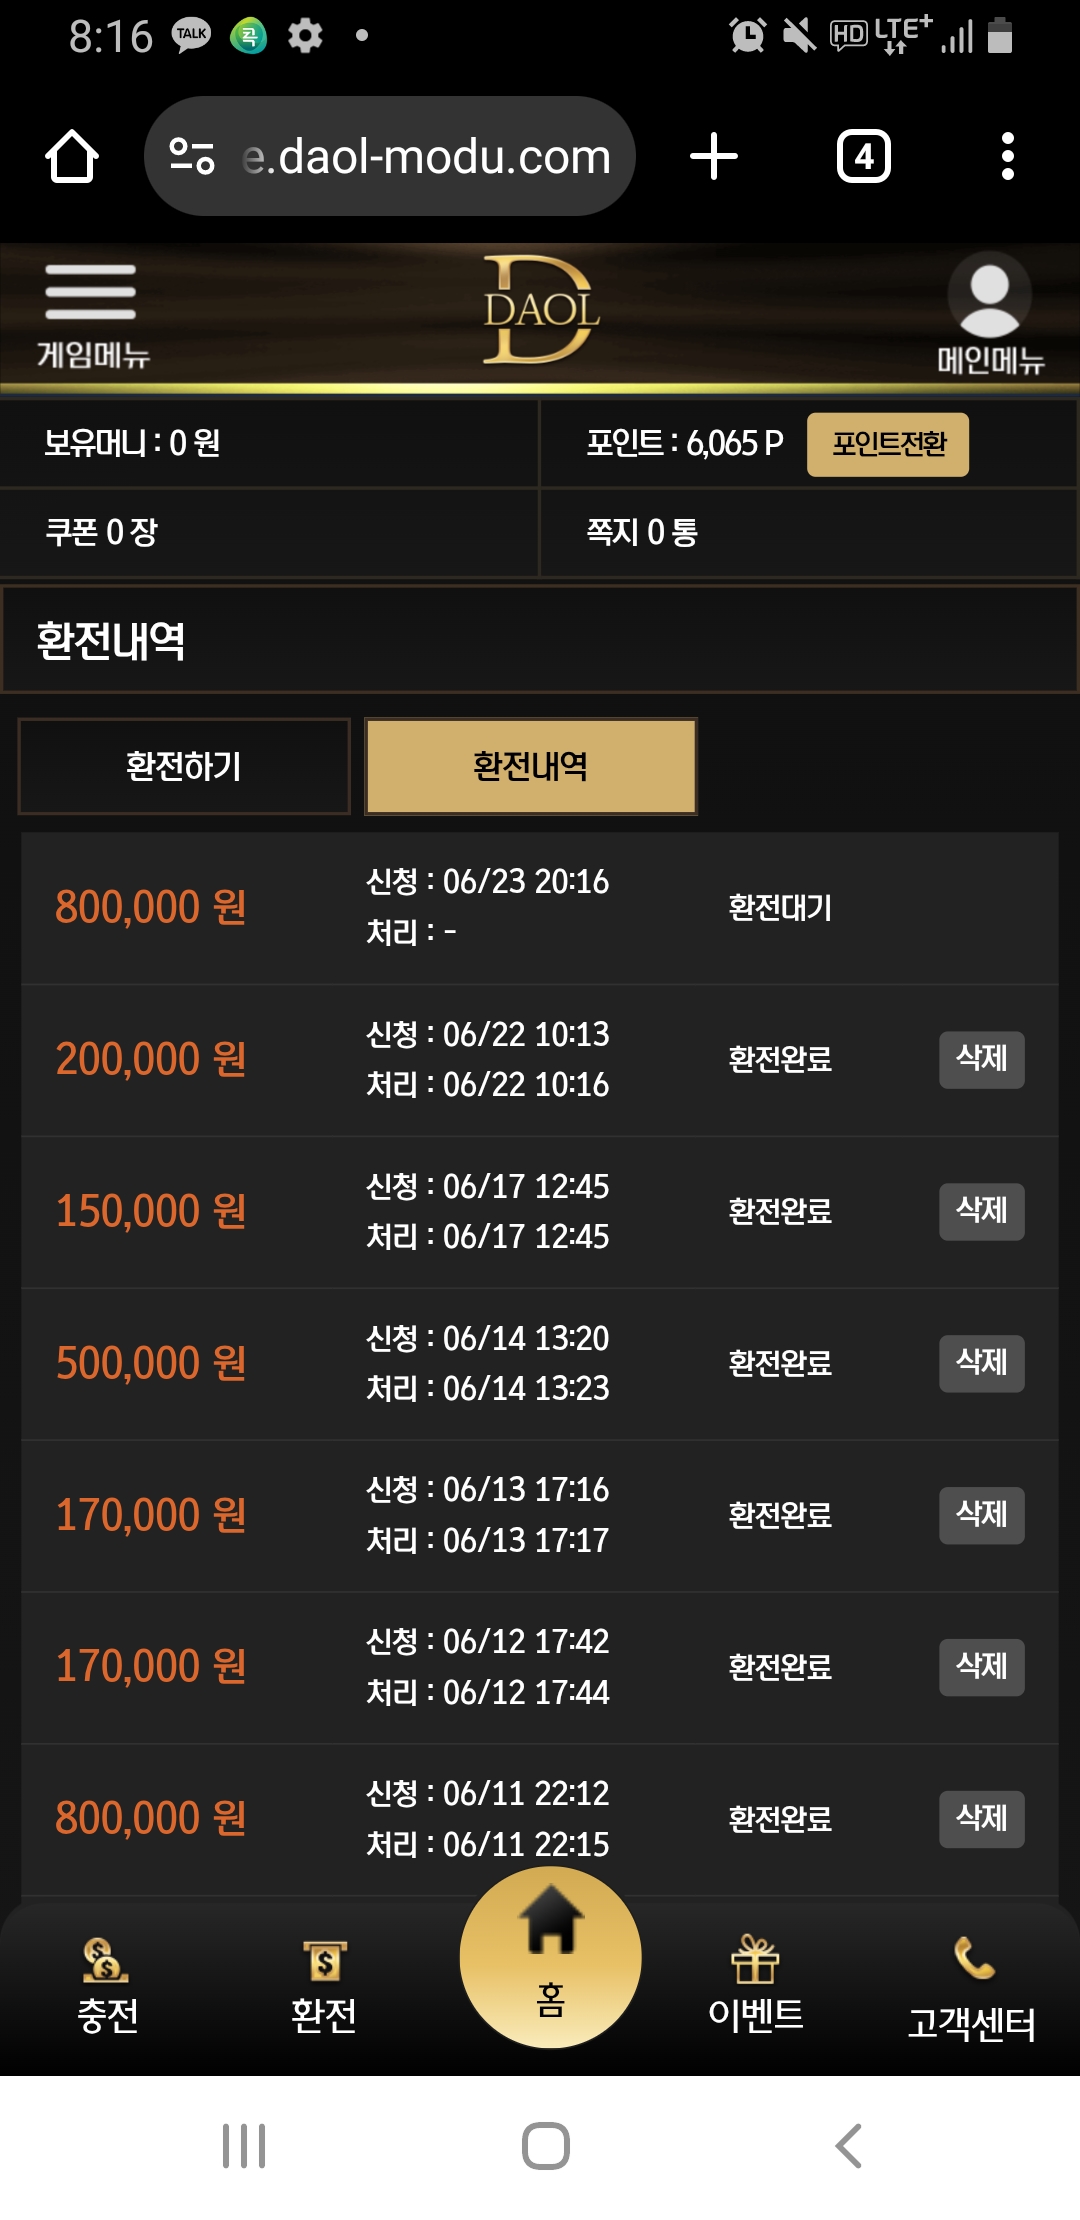Tap the browser home icon

coord(72,157)
